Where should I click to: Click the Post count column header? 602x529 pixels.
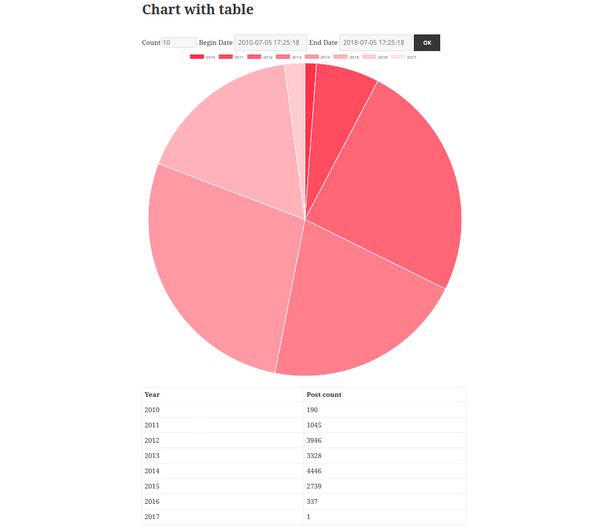coord(324,395)
